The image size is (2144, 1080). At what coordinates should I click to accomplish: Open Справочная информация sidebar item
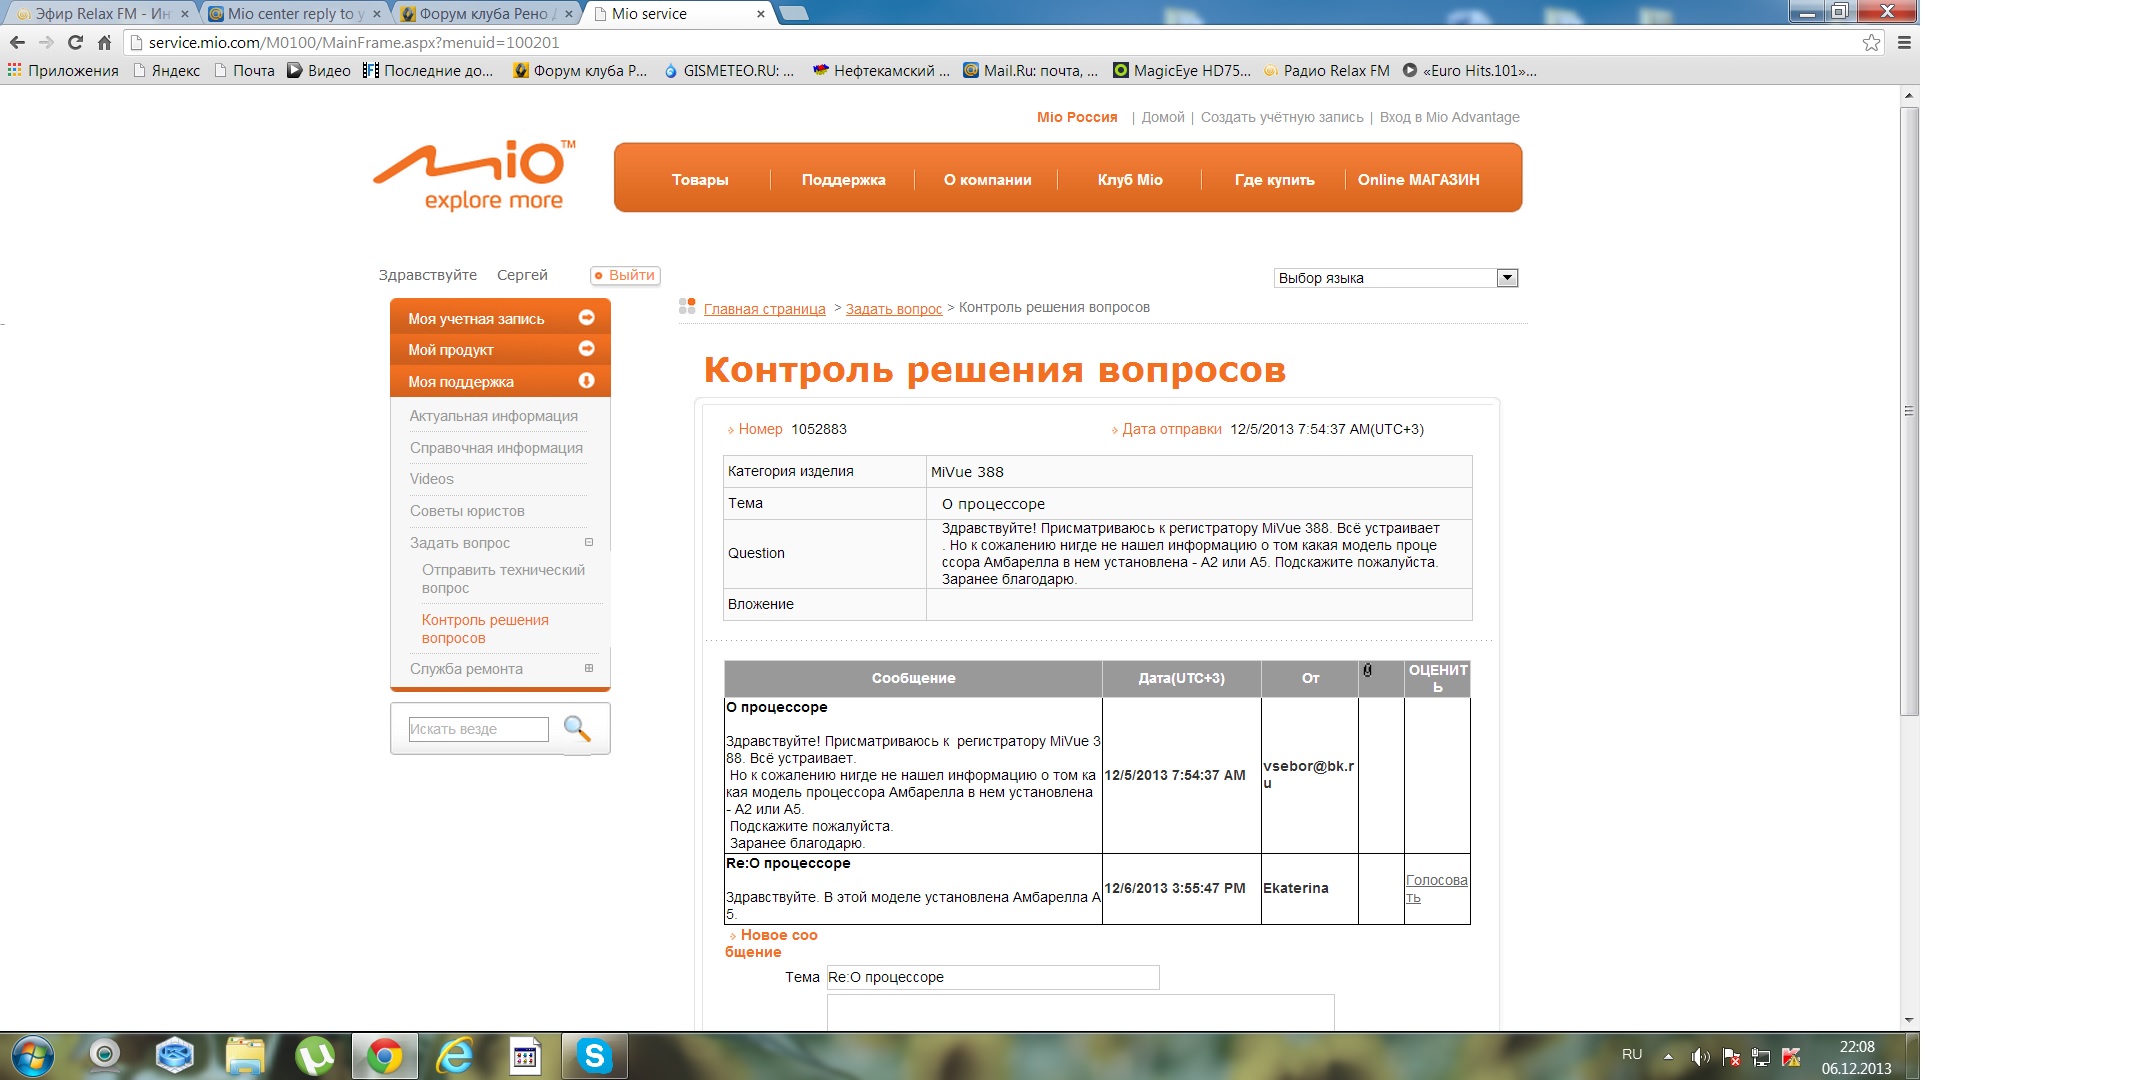coord(496,448)
